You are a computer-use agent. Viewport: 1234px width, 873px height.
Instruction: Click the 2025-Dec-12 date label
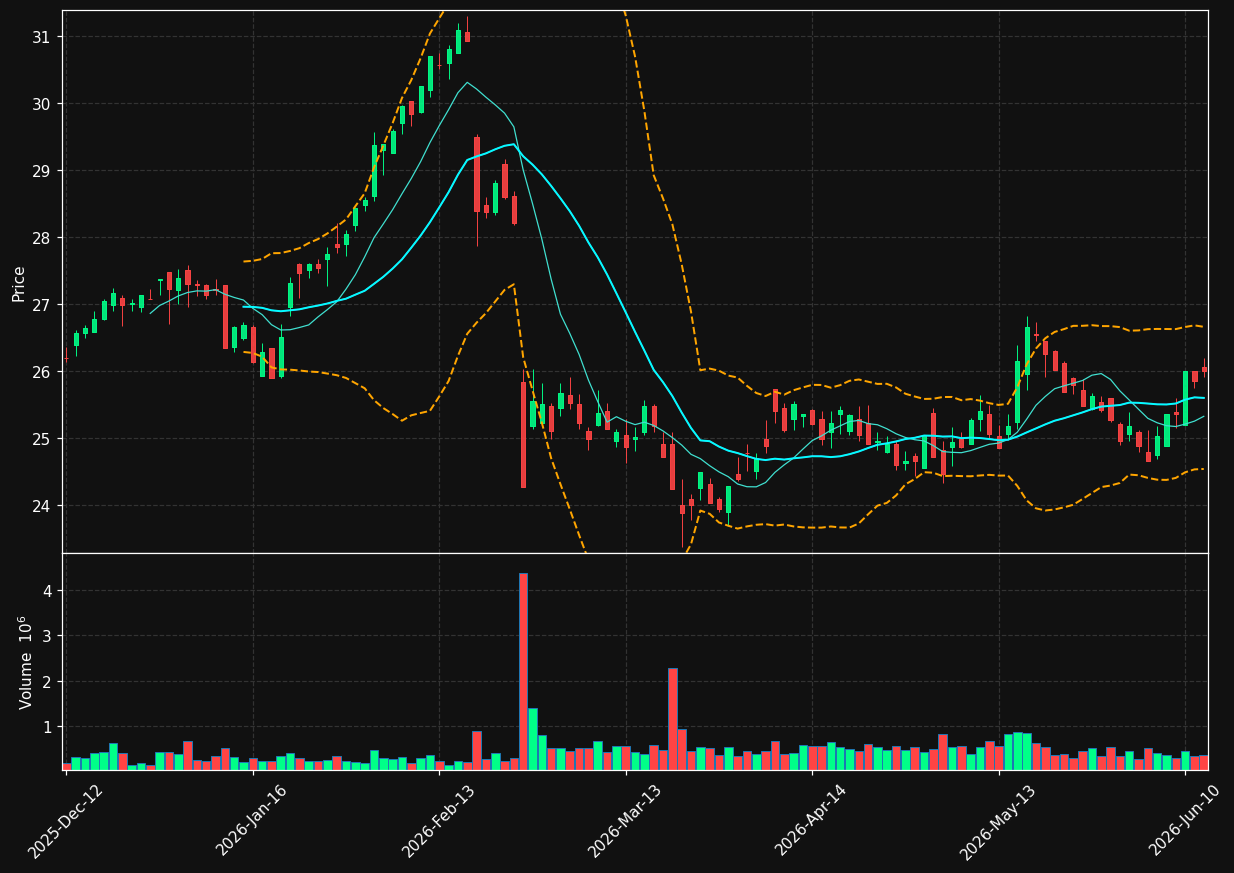click(65, 820)
